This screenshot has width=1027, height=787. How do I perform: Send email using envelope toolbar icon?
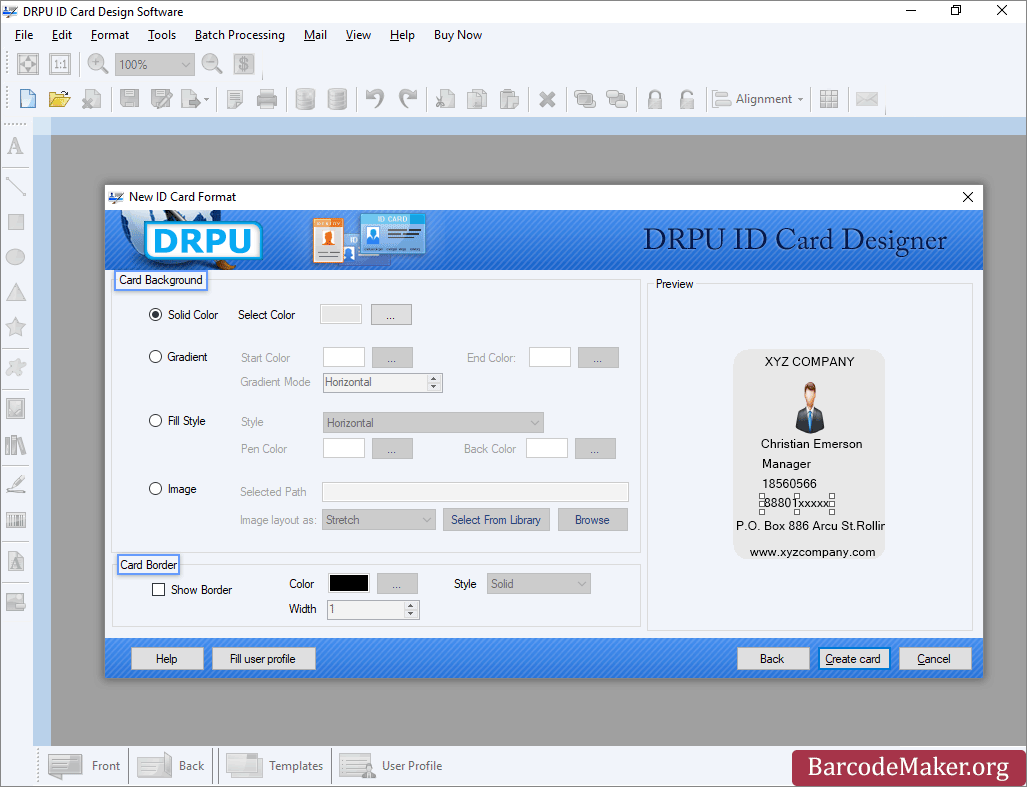(867, 99)
